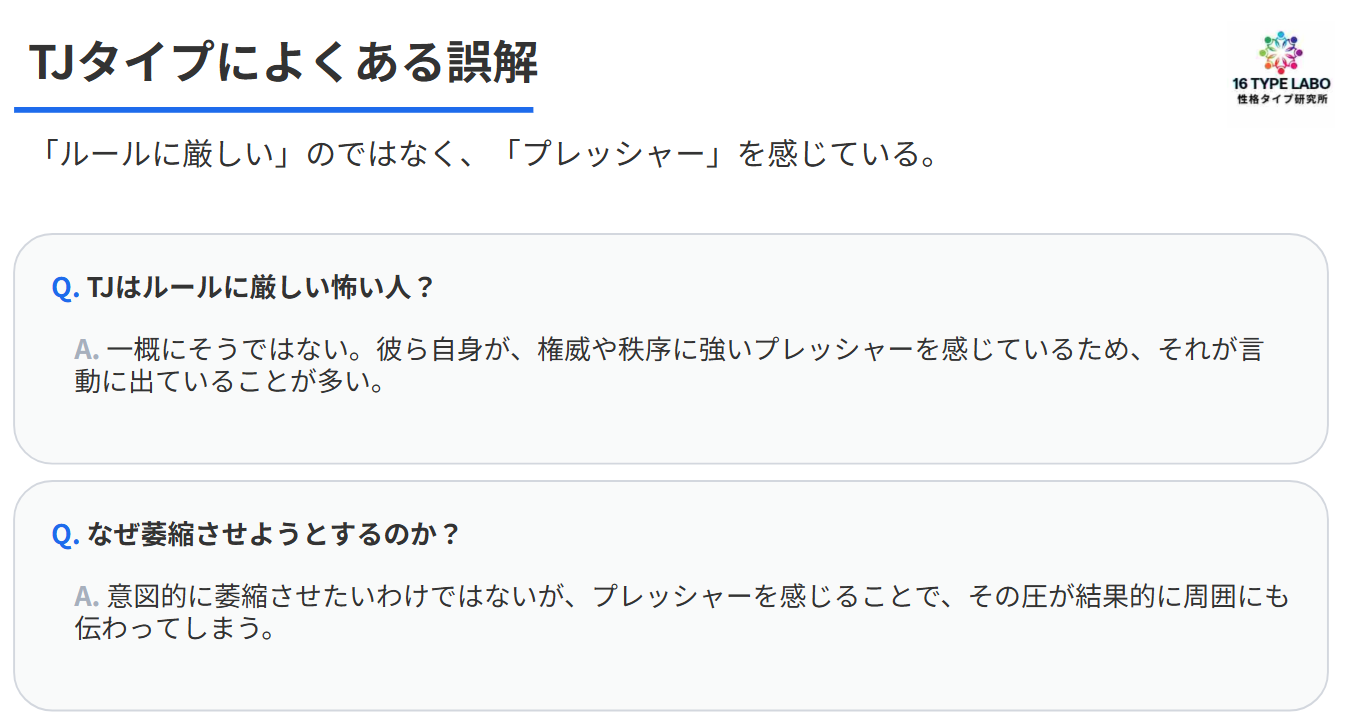Click the blue Q. marker before TJはルールに厳しい

pos(65,288)
